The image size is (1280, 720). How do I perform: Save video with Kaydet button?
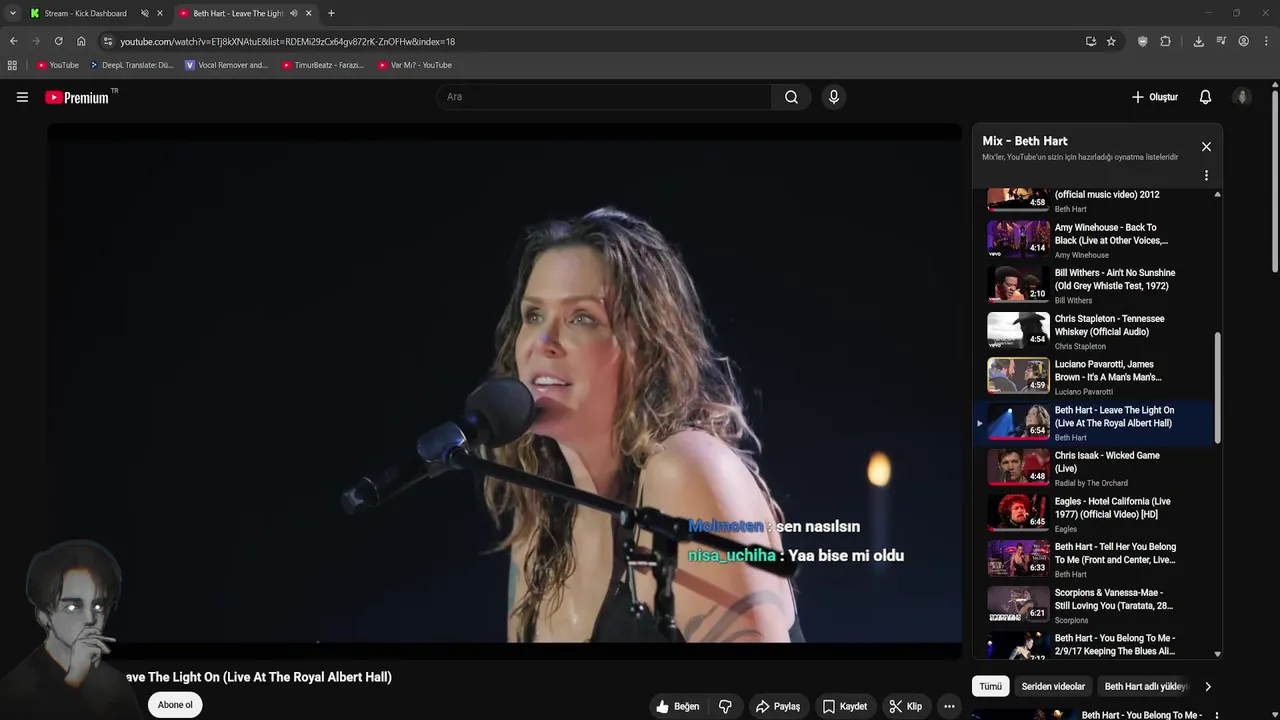point(845,706)
